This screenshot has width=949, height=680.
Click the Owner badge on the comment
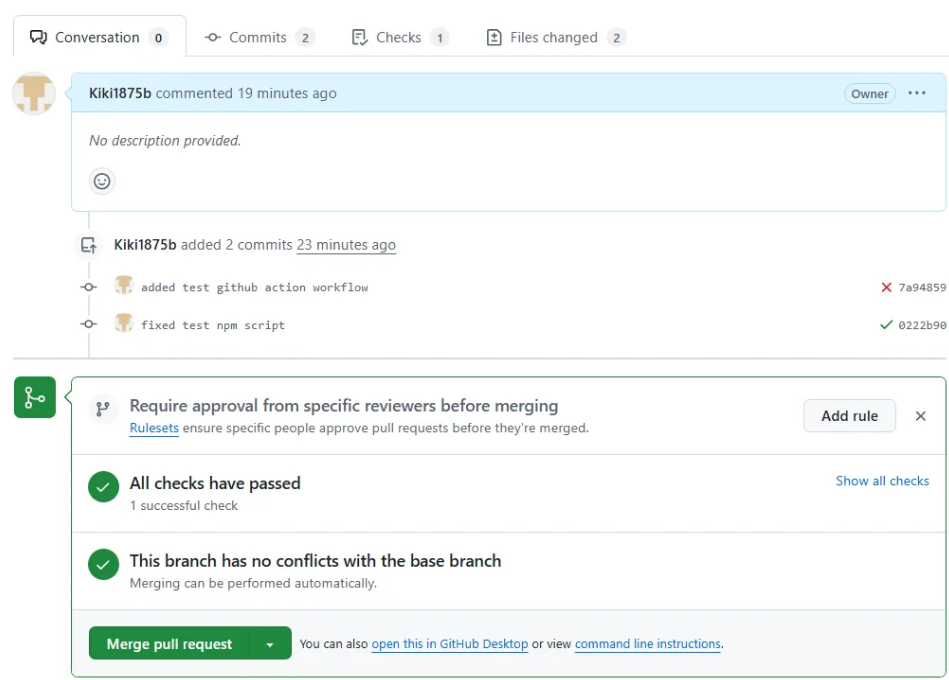(870, 94)
